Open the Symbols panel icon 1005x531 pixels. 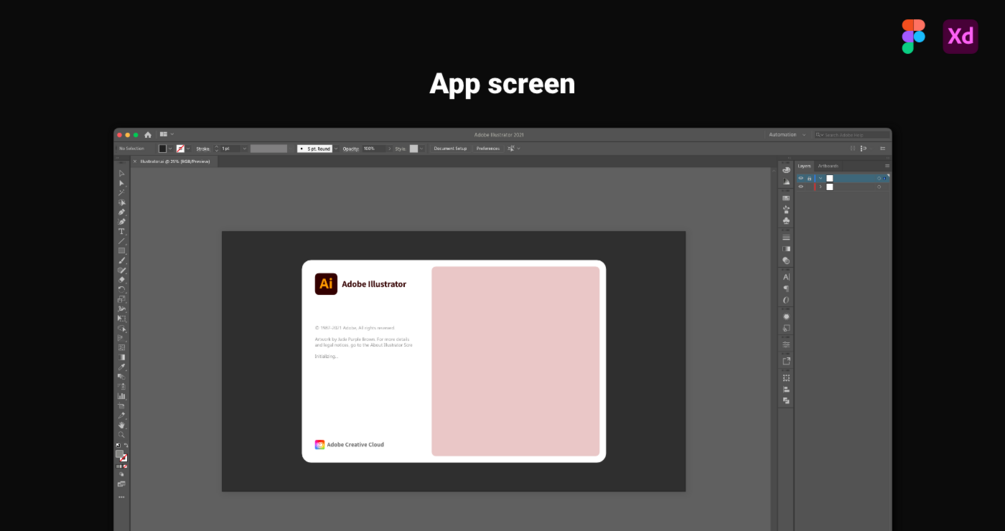click(786, 221)
